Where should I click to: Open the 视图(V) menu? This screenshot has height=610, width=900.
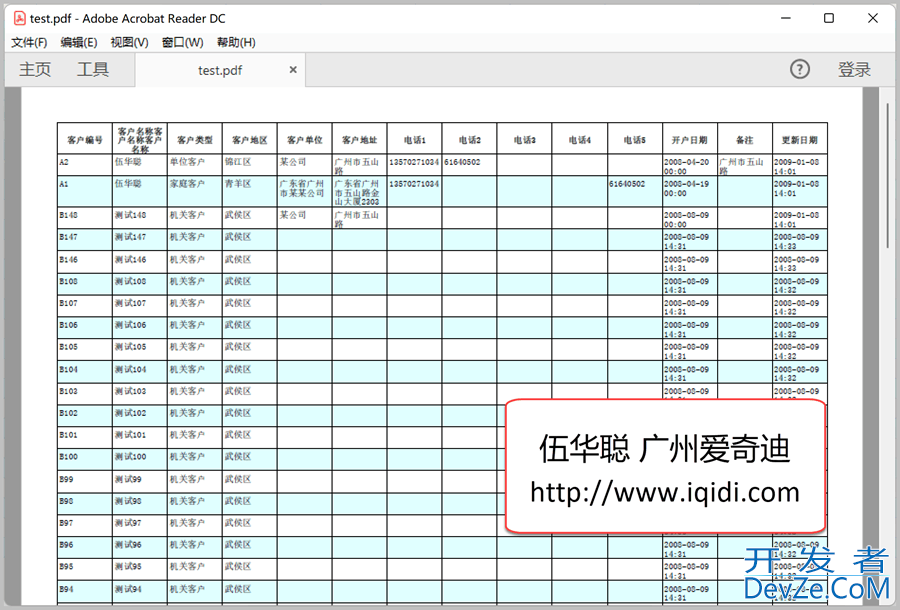tap(129, 42)
